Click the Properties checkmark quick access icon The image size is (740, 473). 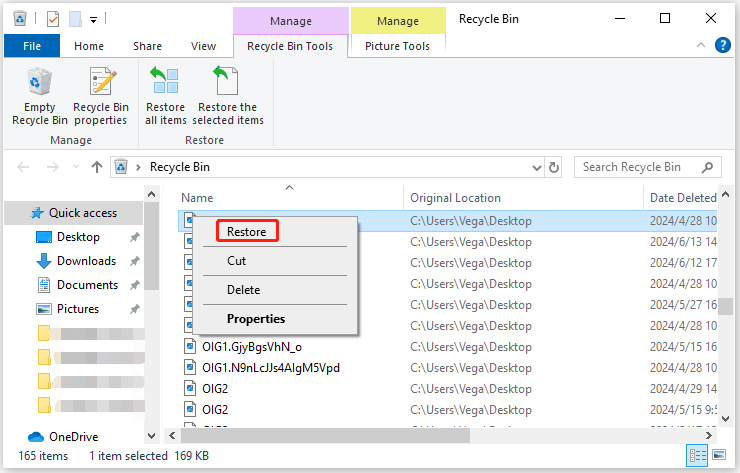coord(53,19)
